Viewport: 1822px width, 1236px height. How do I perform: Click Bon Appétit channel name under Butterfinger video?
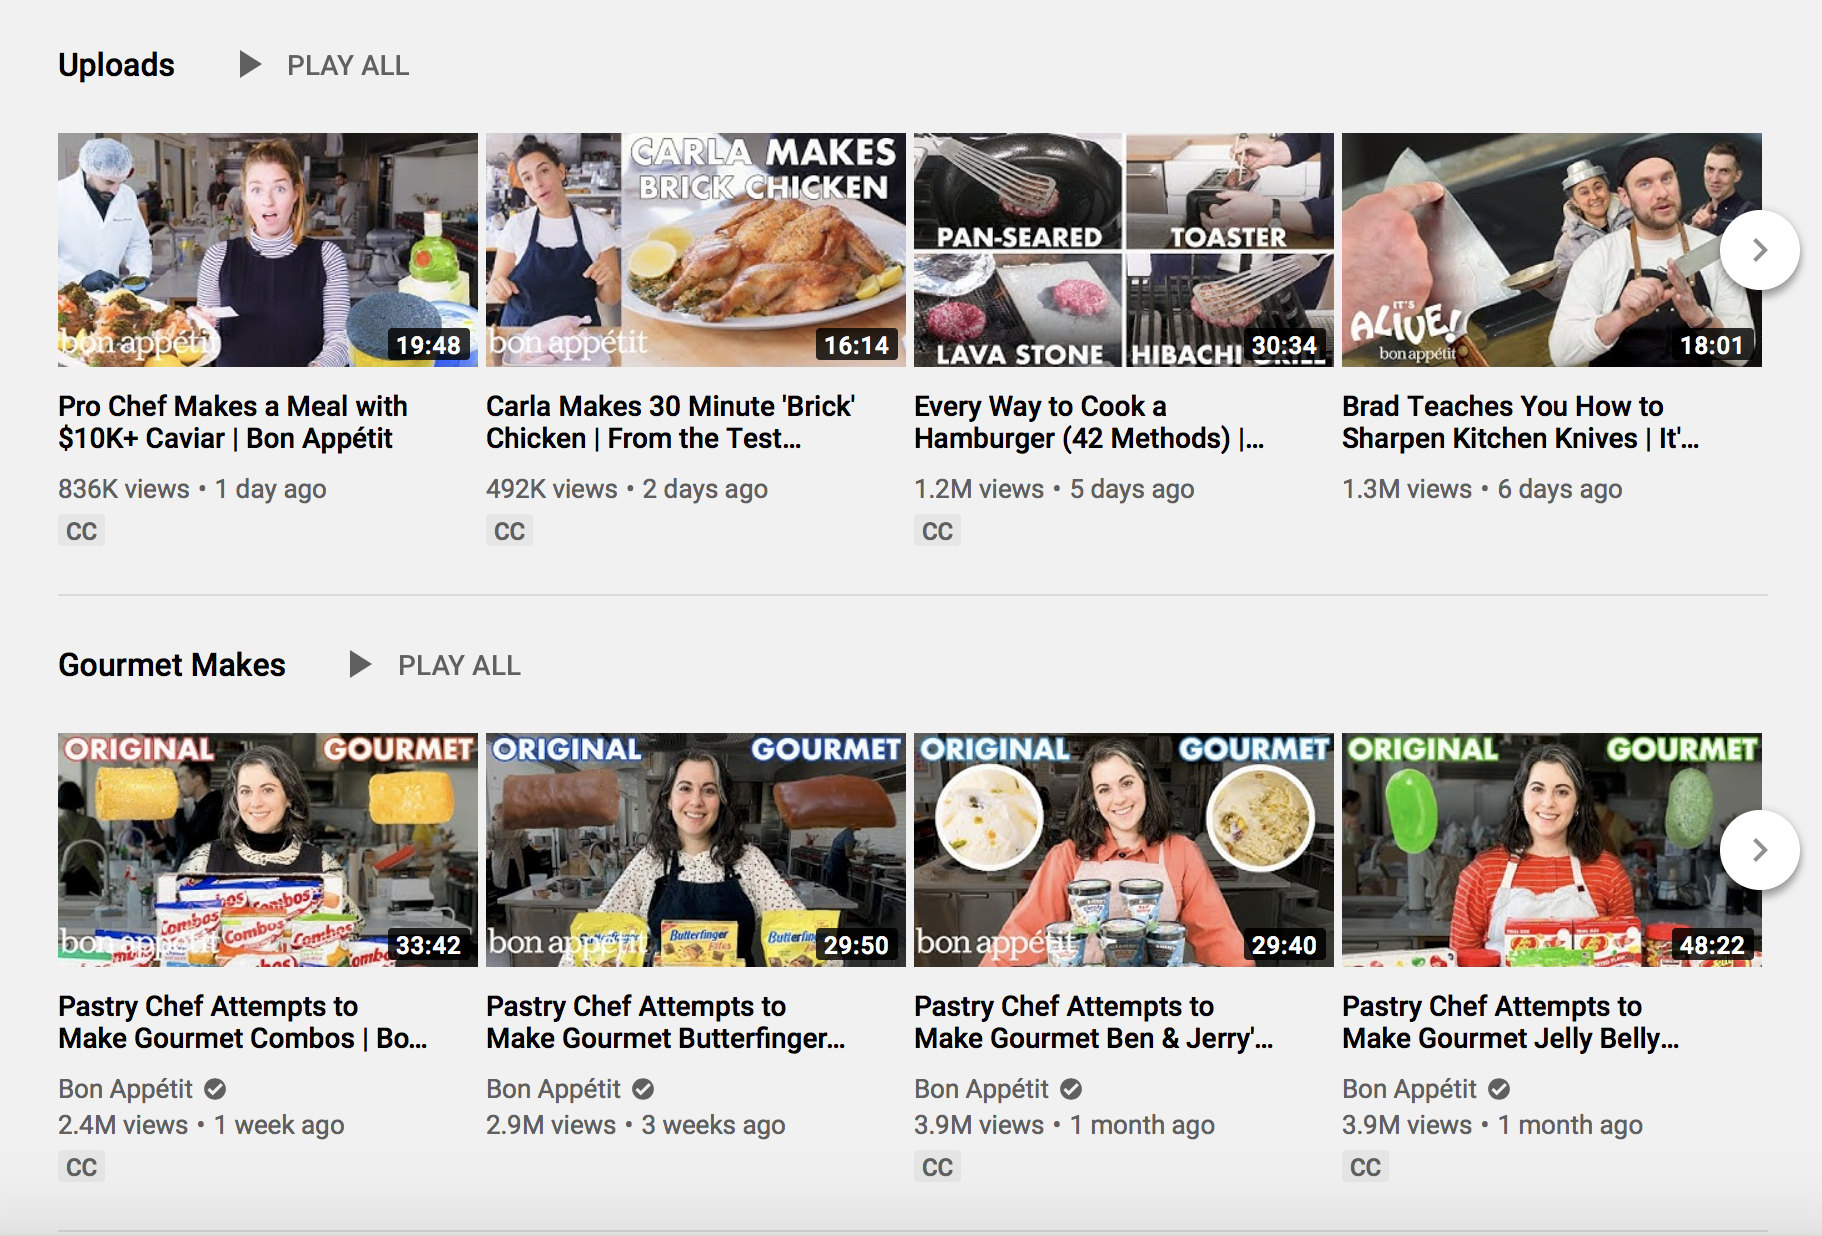pyautogui.click(x=553, y=1089)
